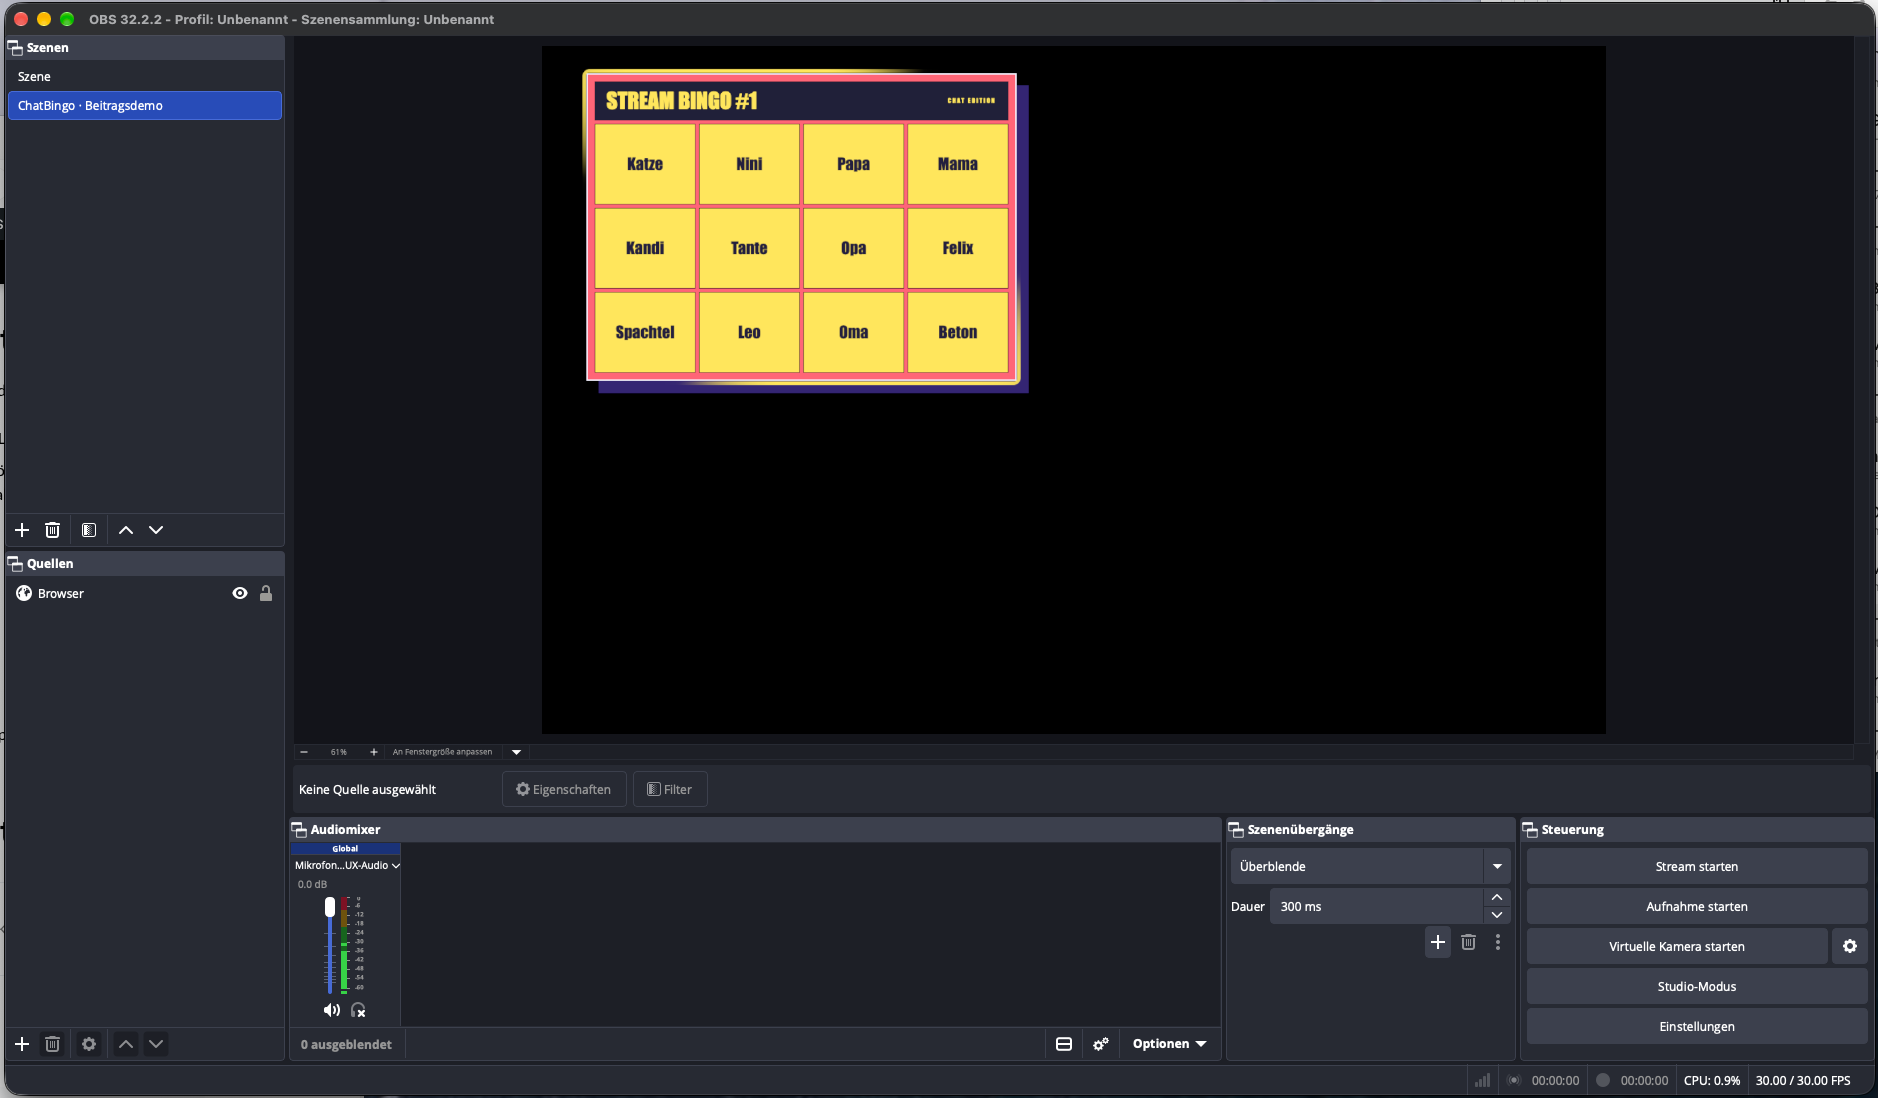This screenshot has height=1098, width=1878.
Task: Start the virtual camera
Action: pos(1677,946)
